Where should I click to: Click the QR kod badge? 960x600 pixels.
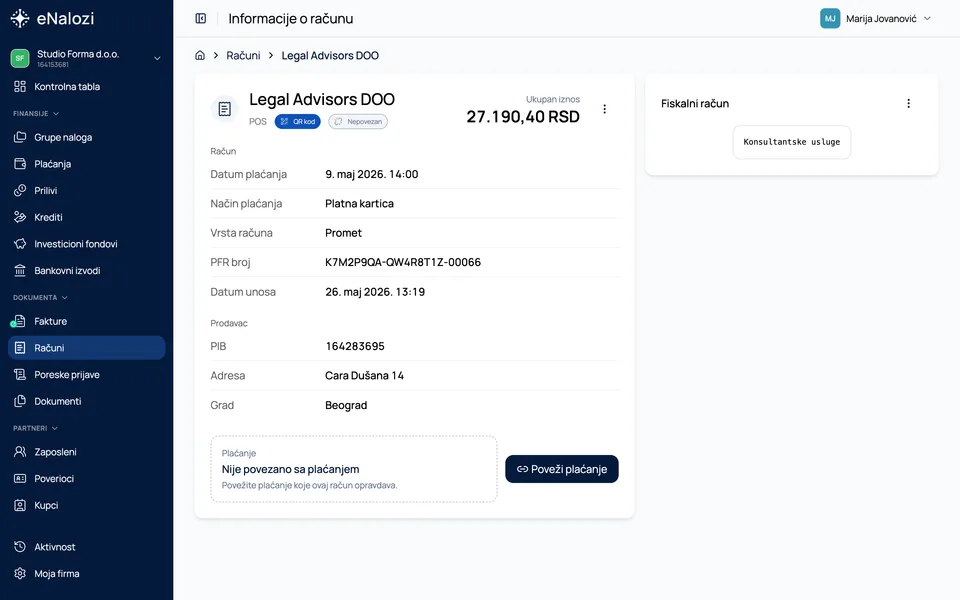pos(298,121)
